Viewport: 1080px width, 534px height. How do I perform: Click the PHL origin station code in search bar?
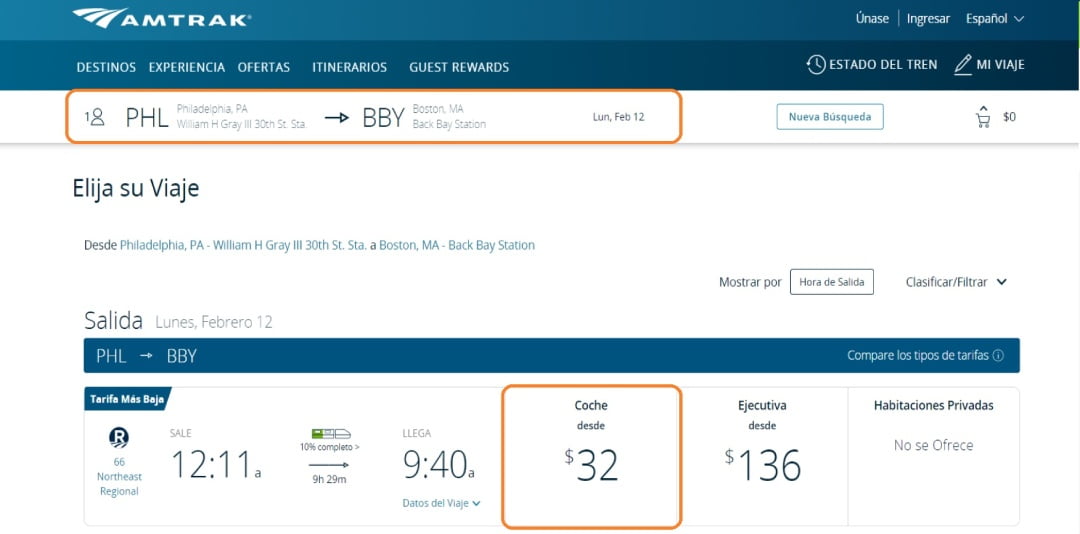click(147, 118)
